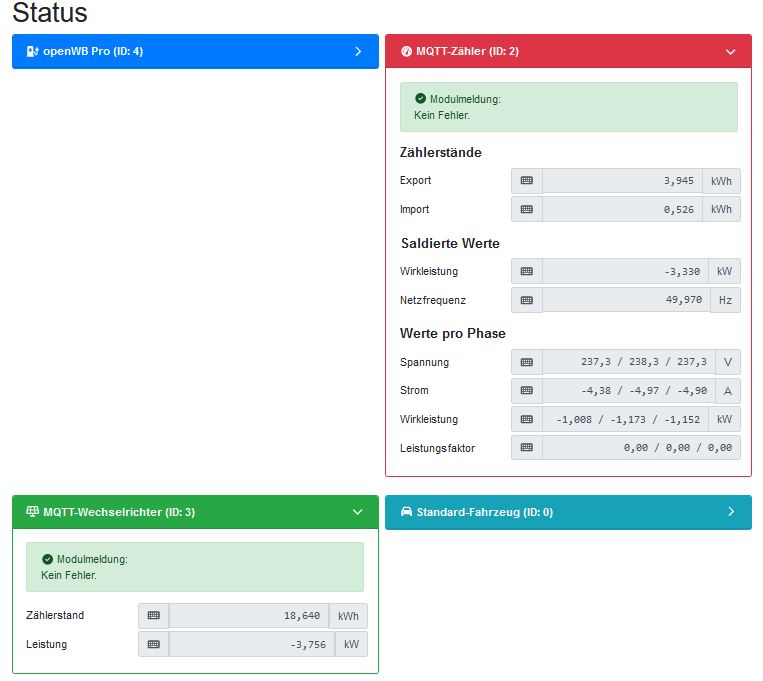Click the solar panel icon beside MQTT-Wechselrichter
Screen dimensions: 763x681
coord(33,512)
